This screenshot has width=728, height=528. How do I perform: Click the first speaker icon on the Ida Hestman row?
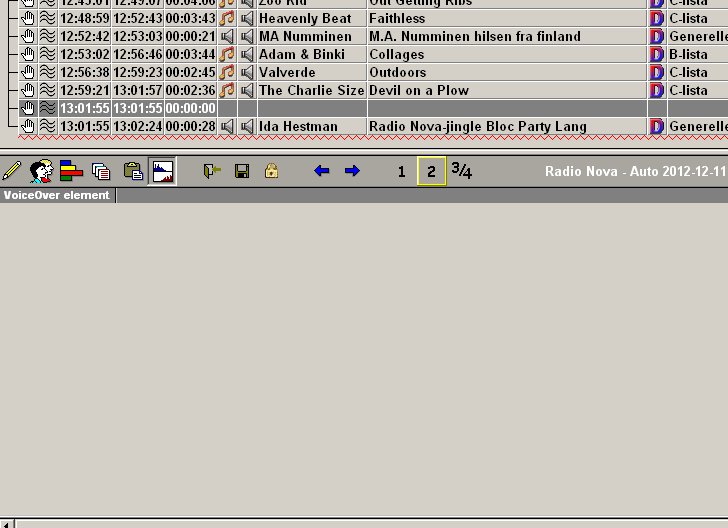point(227,126)
